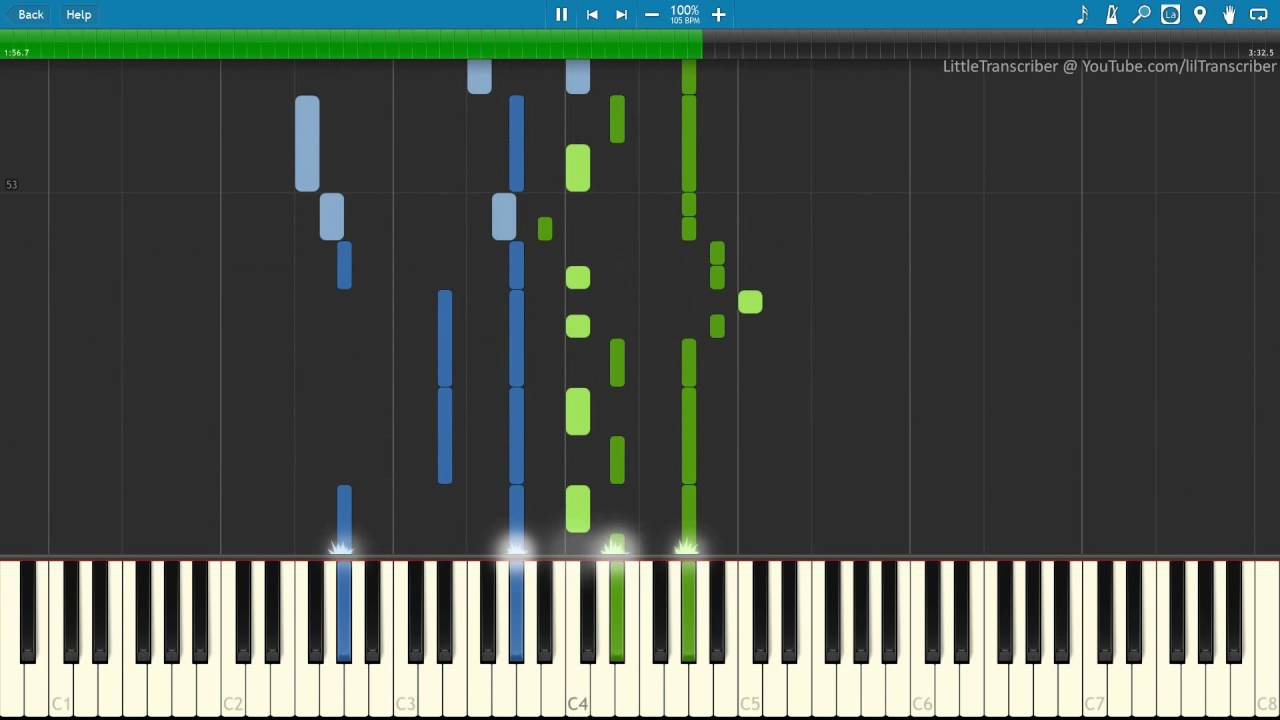Click the white key labeled C5
Viewport: 1280px width, 720px height.
749,690
